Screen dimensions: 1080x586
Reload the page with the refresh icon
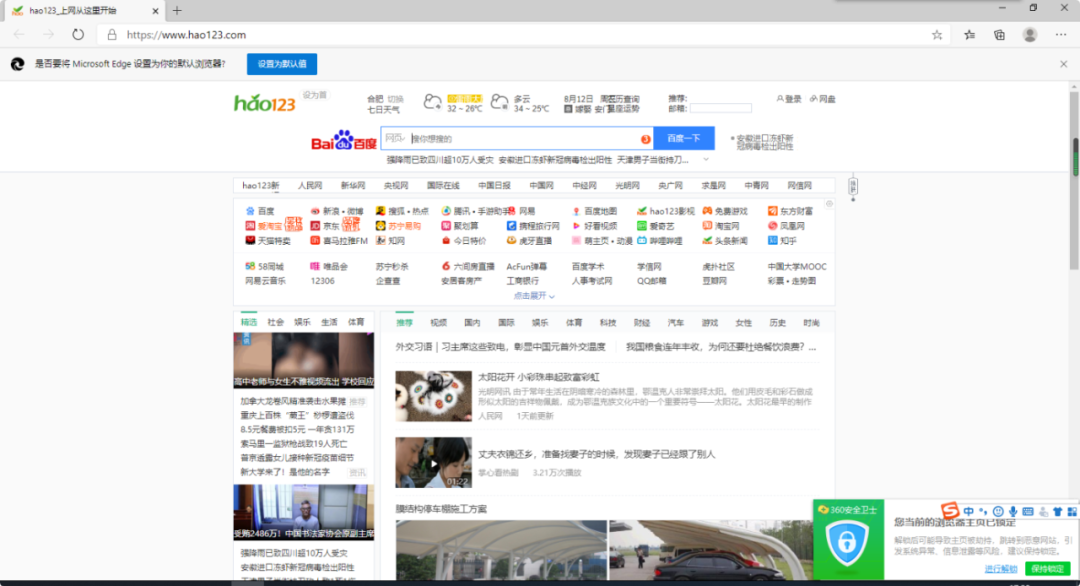pyautogui.click(x=78, y=34)
